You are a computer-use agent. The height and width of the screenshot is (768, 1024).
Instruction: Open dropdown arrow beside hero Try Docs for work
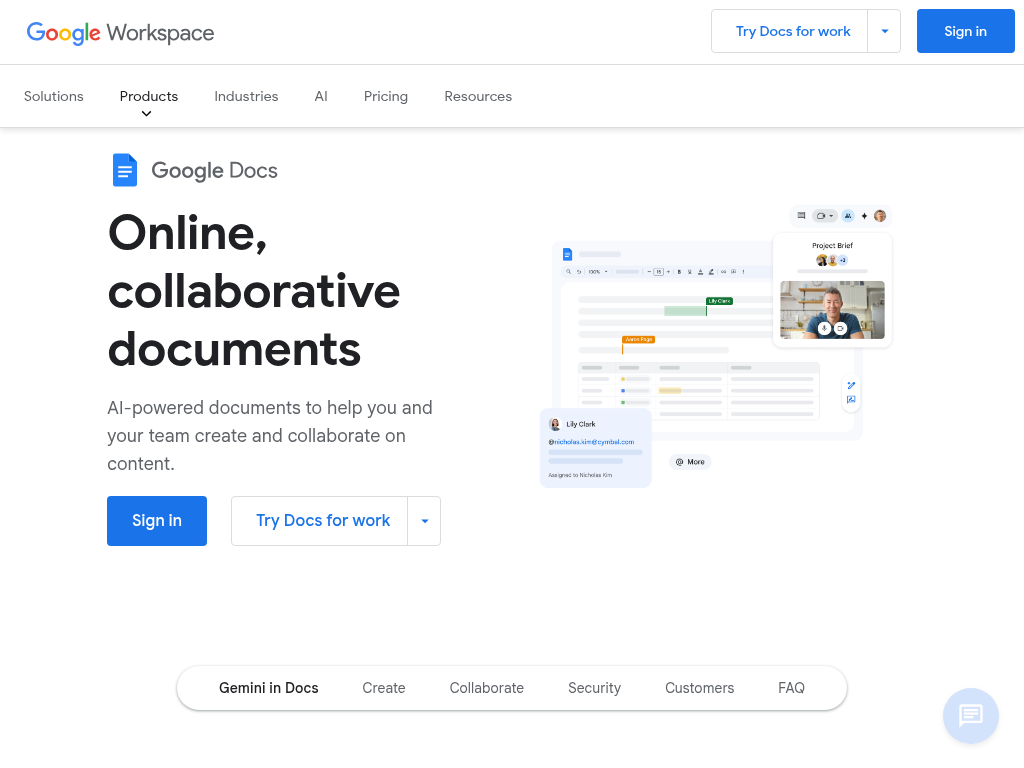tap(424, 521)
